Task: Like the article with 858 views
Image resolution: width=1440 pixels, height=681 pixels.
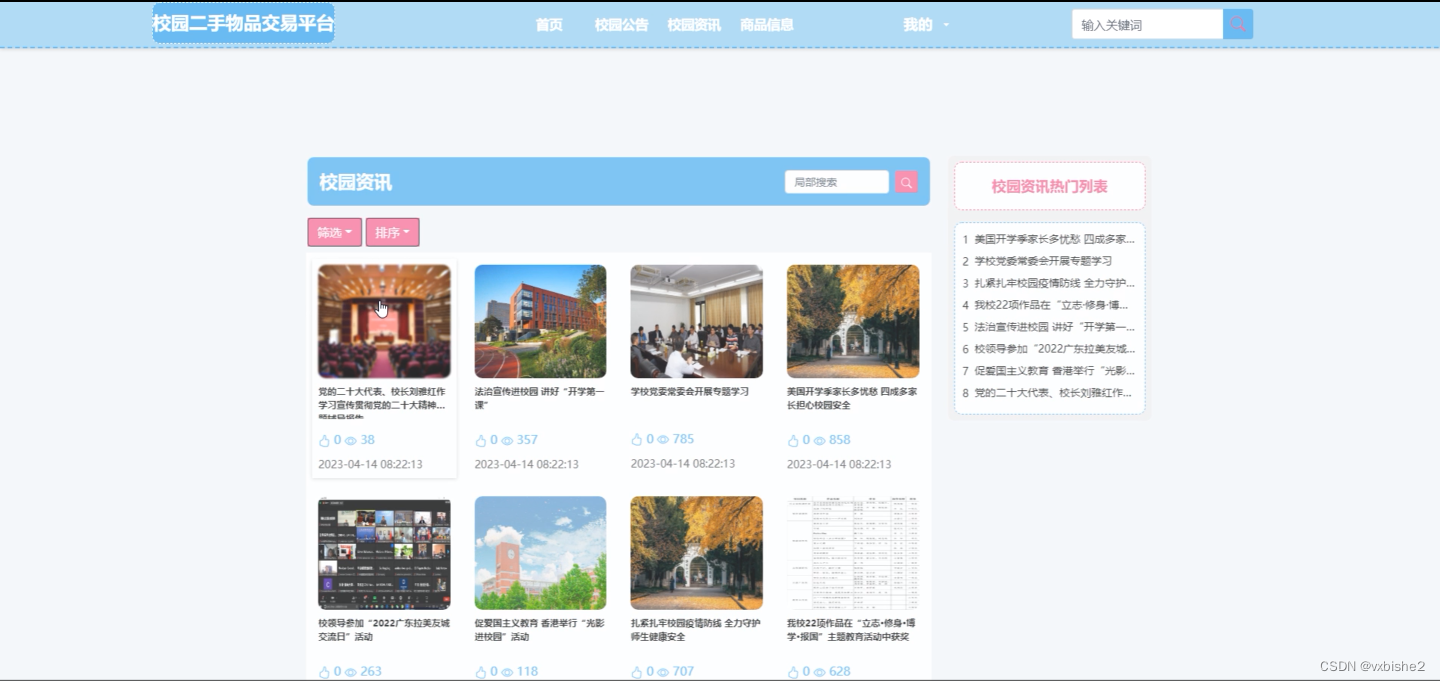Action: coord(793,440)
